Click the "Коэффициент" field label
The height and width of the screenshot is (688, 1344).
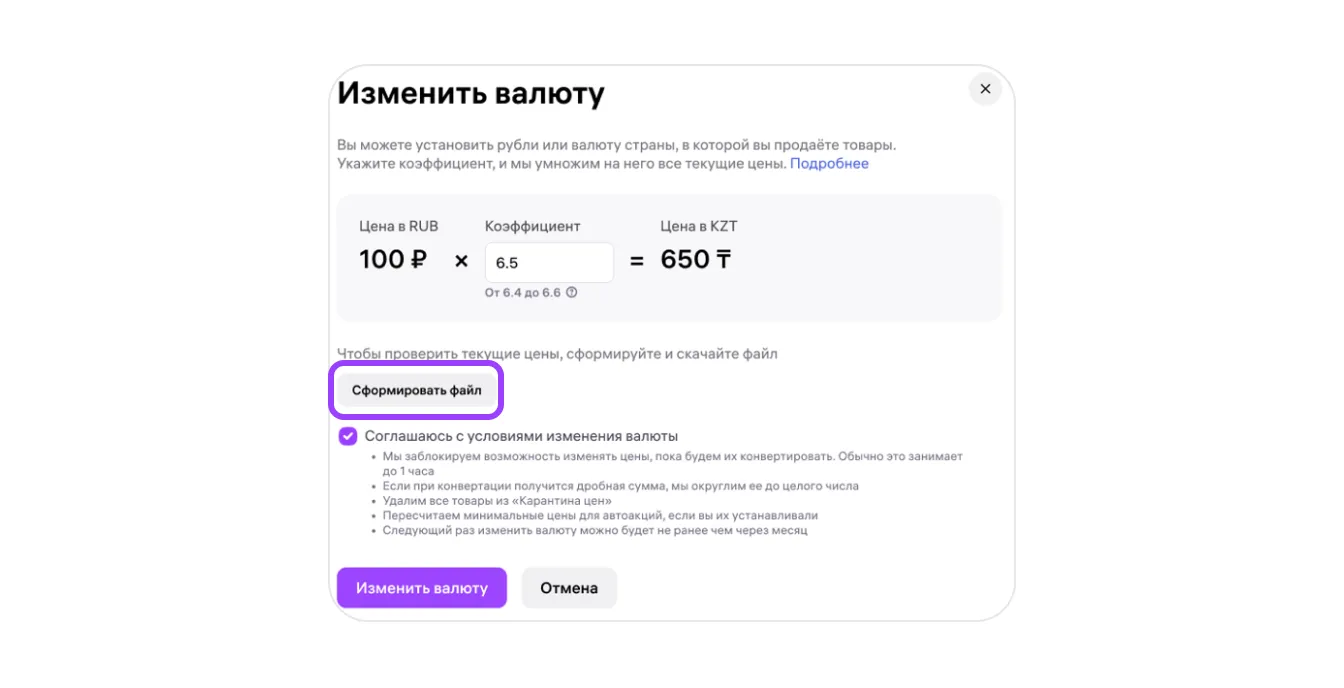click(x=532, y=226)
